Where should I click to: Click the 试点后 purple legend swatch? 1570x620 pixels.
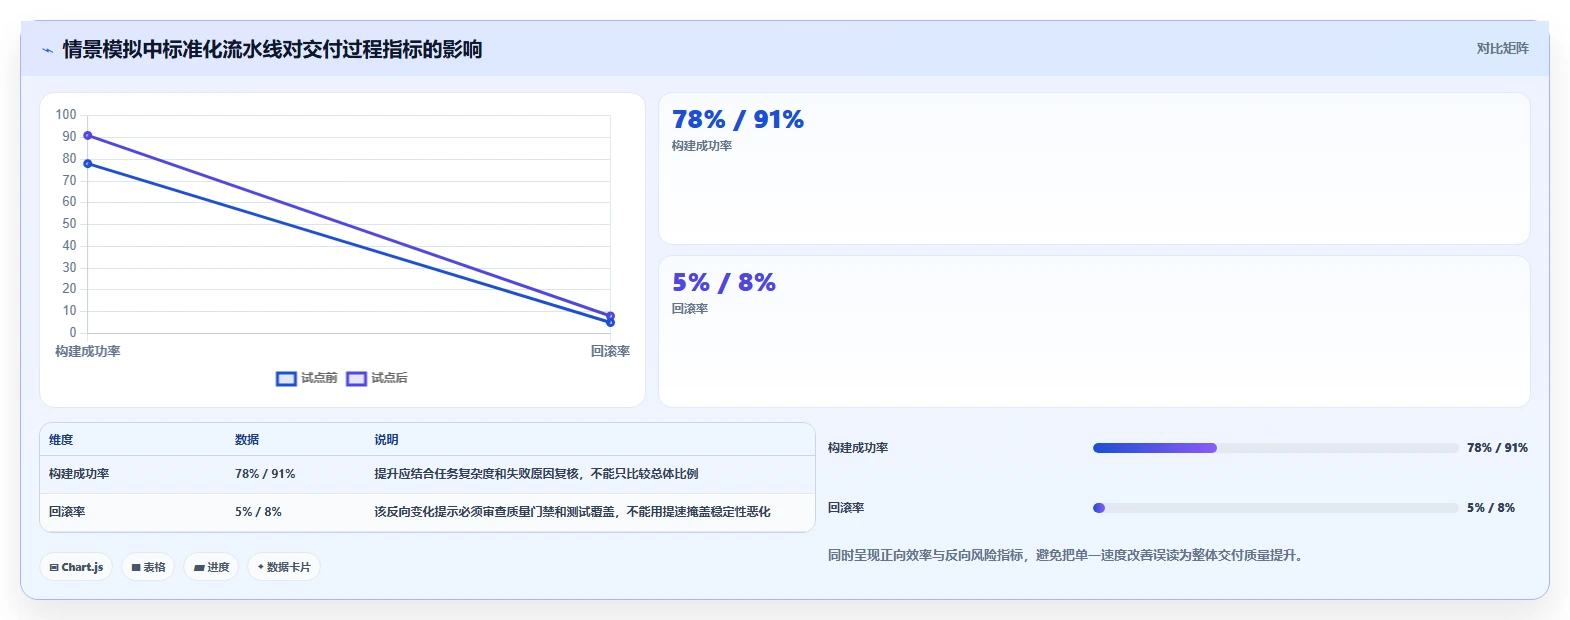pos(356,378)
